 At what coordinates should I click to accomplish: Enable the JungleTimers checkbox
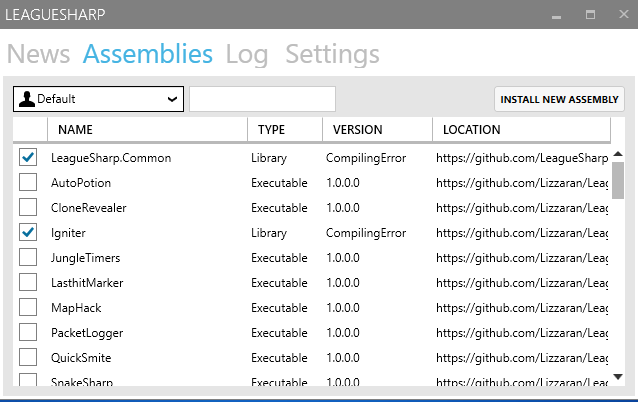tap(28, 258)
